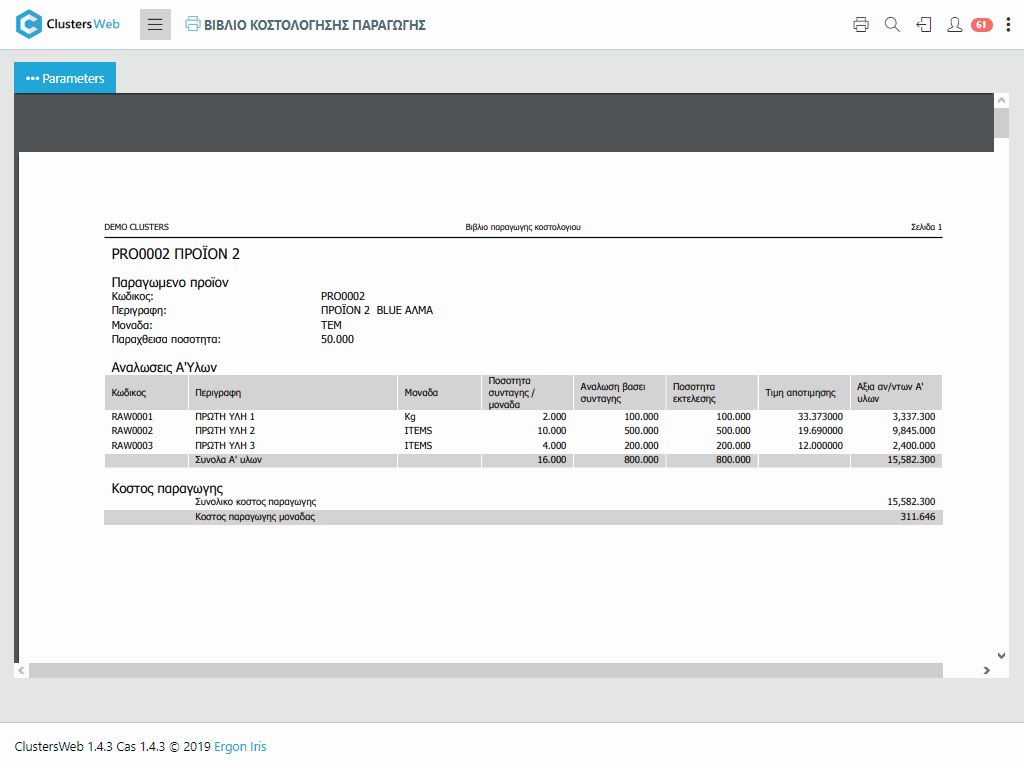The image size is (1024, 768).
Task: Open the user profile icon
Action: (955, 25)
